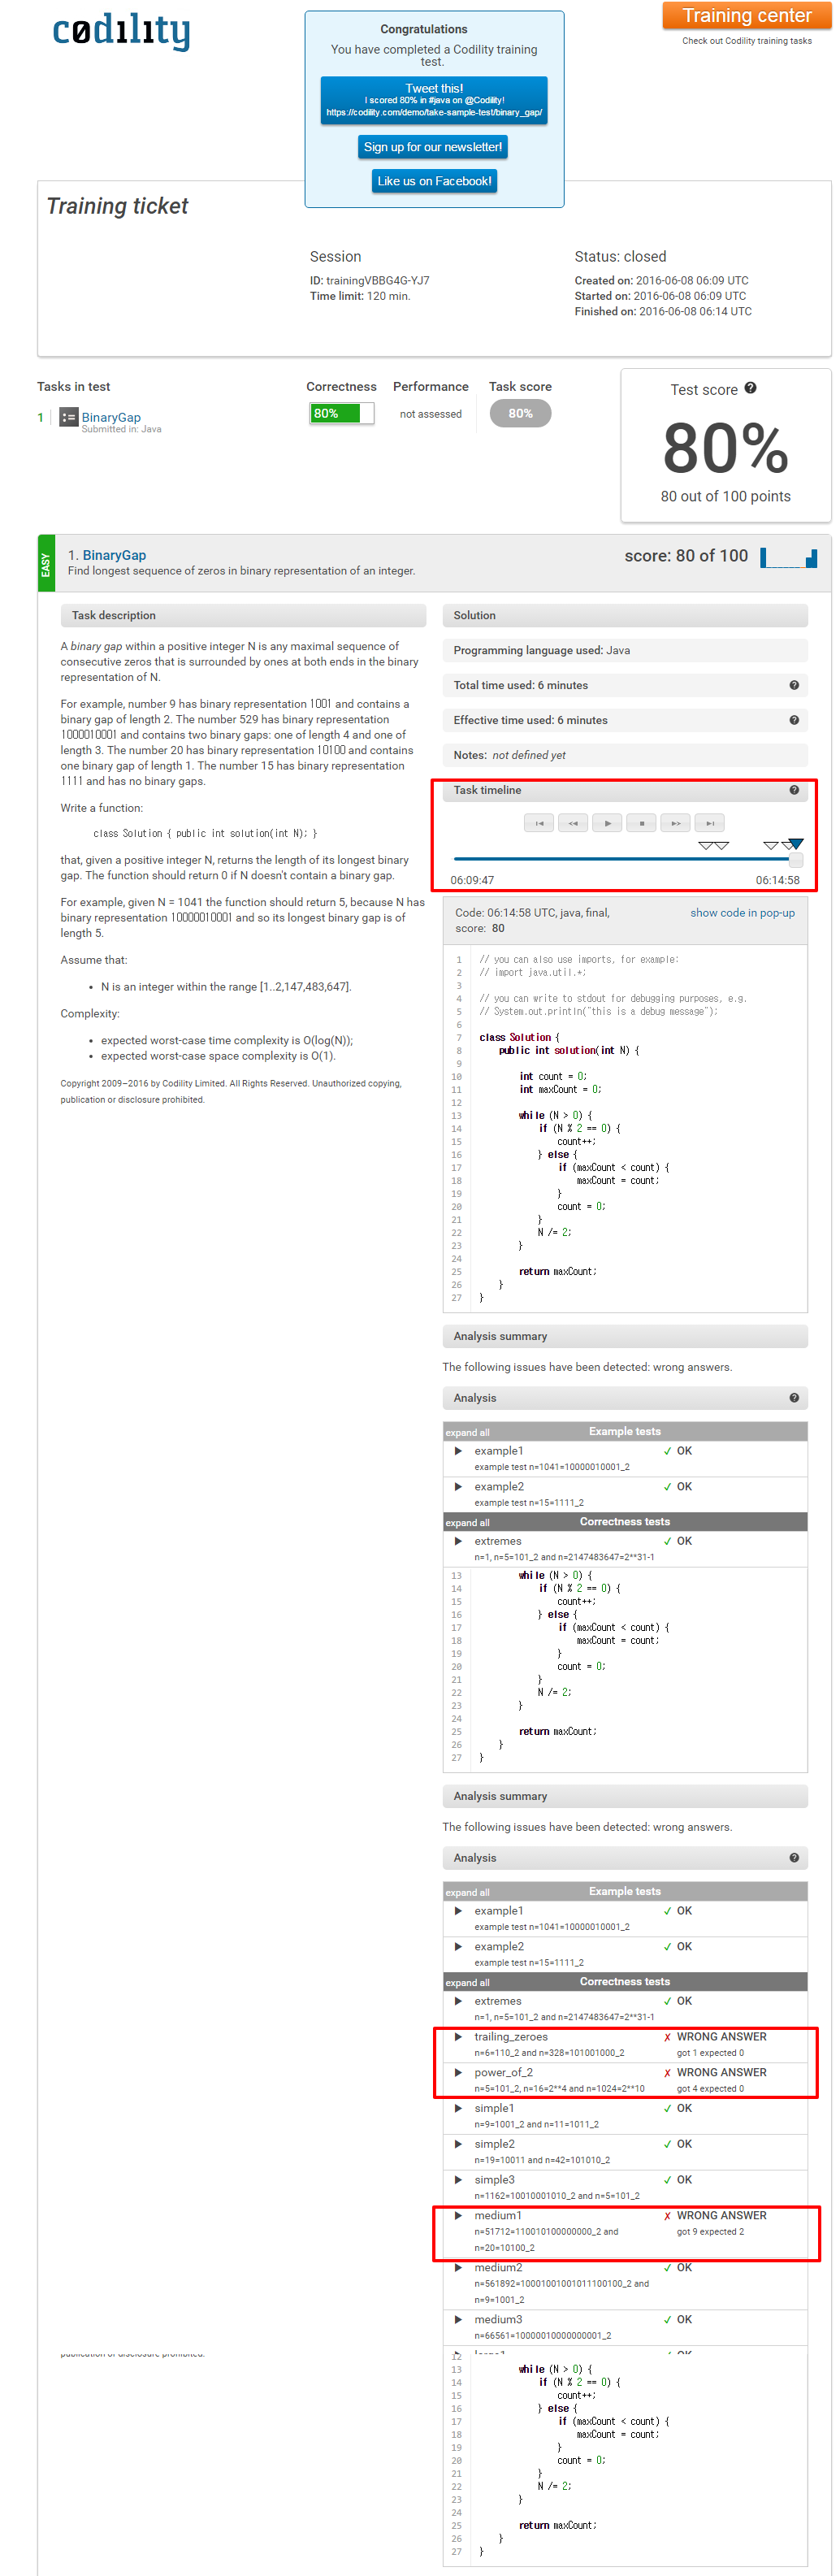Click the Solution panel header
The width and height of the screenshot is (840, 2576).
pyautogui.click(x=625, y=615)
